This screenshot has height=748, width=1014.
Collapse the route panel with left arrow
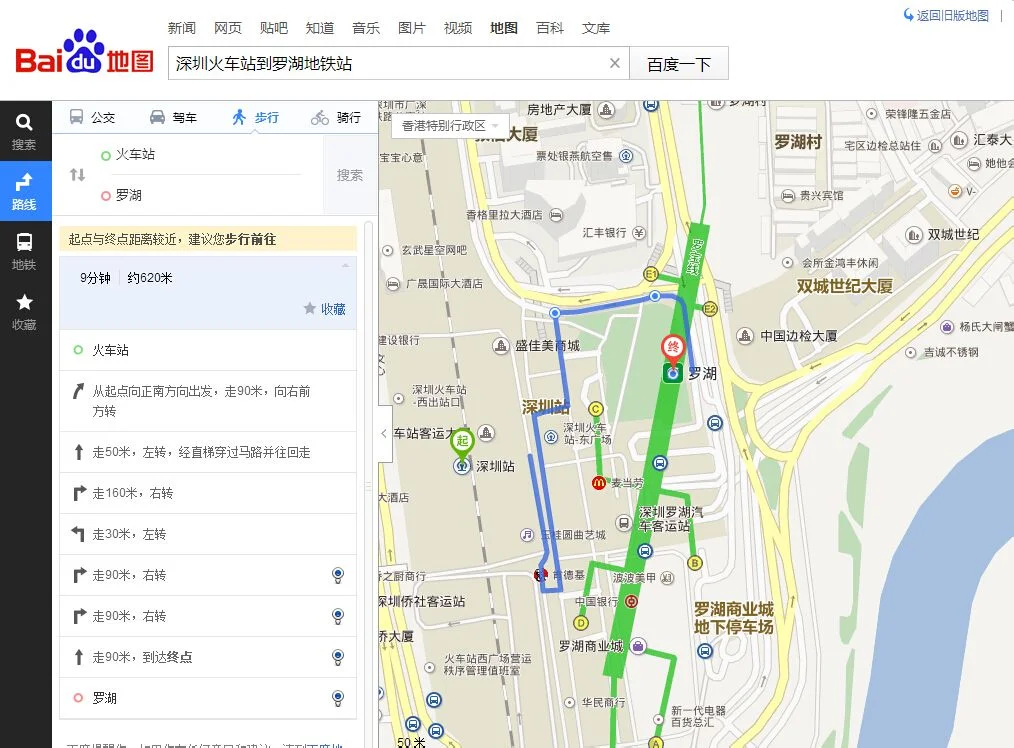tap(381, 434)
